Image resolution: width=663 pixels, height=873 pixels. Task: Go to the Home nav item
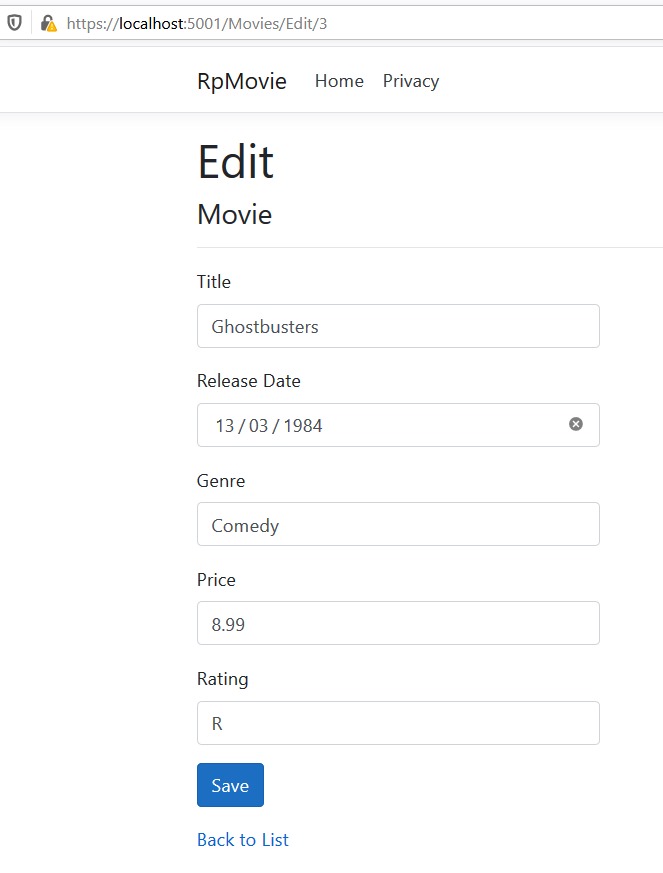click(x=339, y=81)
